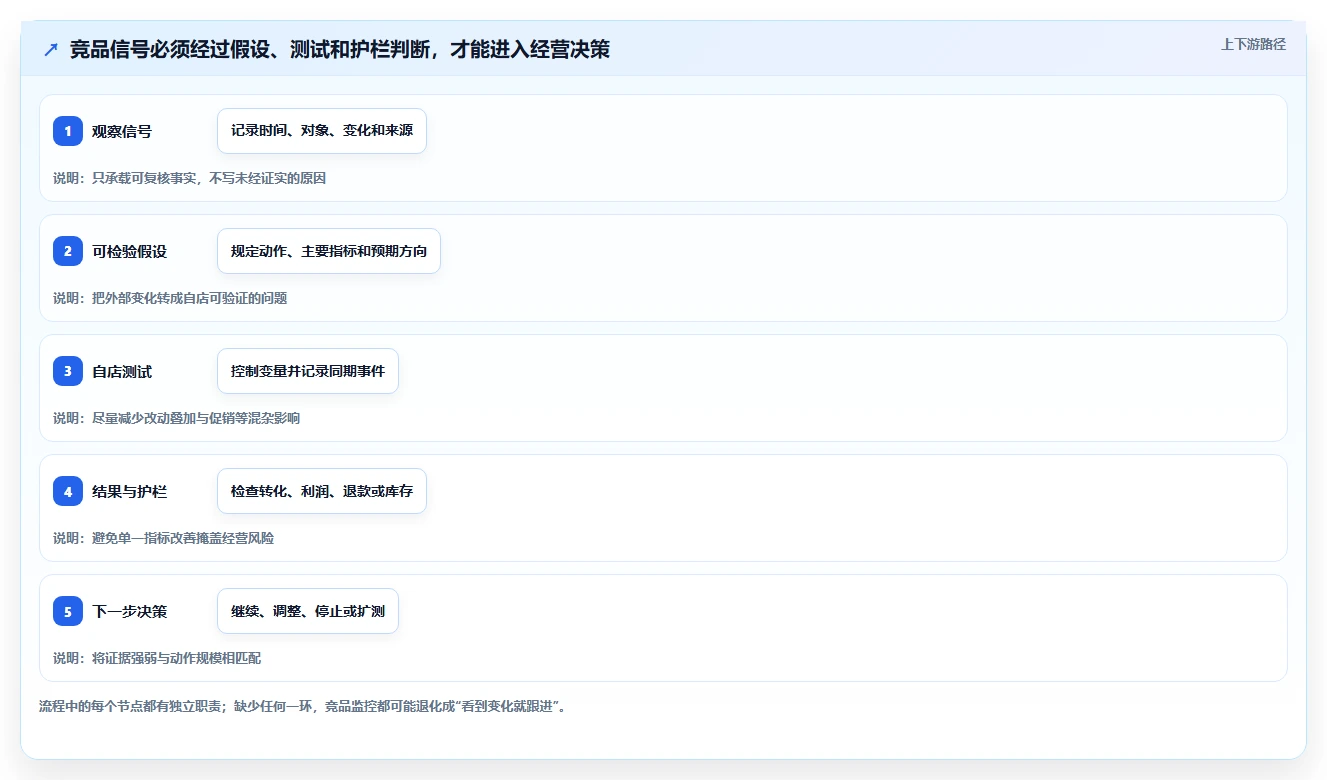The width and height of the screenshot is (1327, 780).
Task: Click the note 将证据强弱与动作规模相匹配
Action: click(157, 658)
